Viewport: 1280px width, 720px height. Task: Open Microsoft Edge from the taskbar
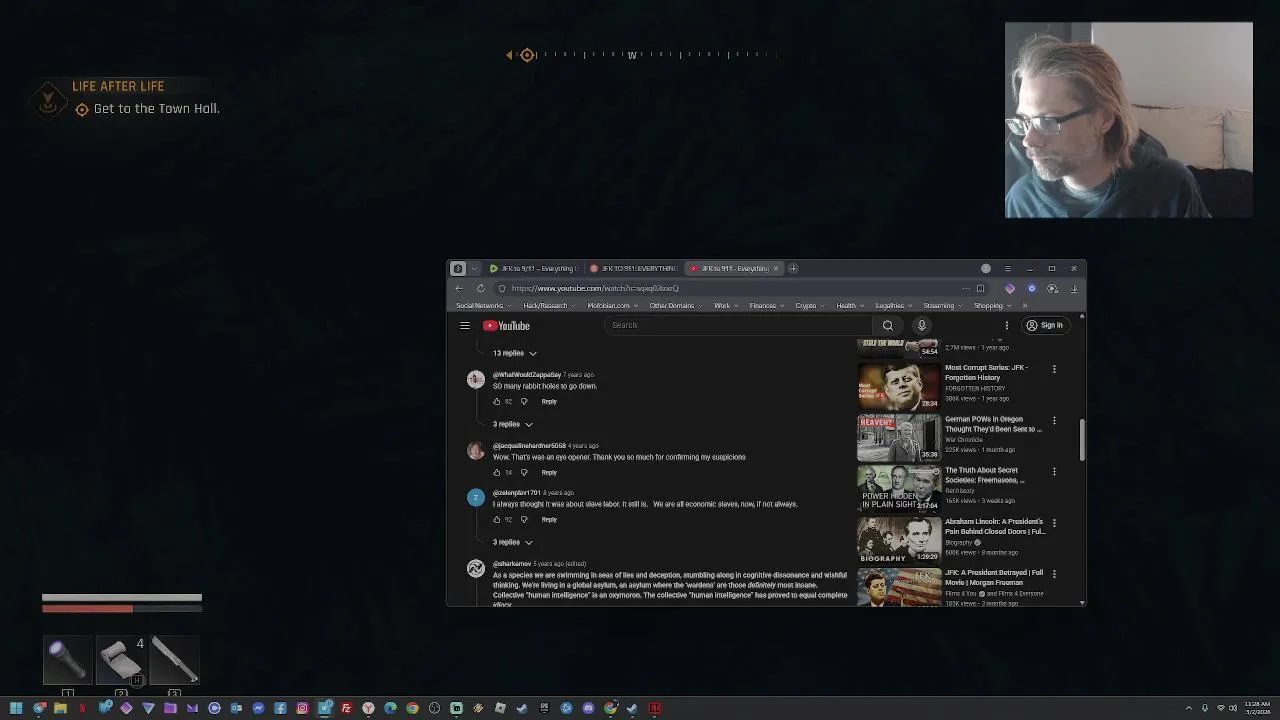(x=390, y=708)
